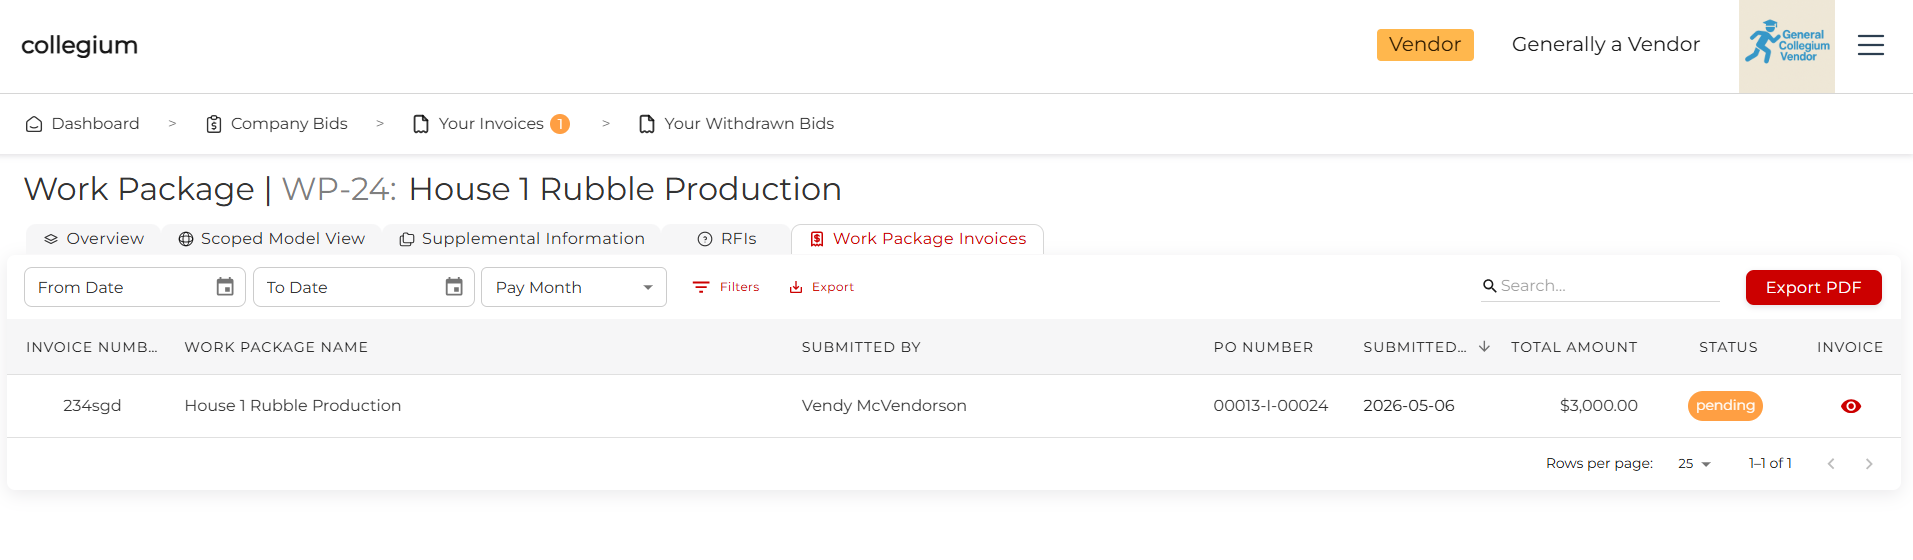Image resolution: width=1913 pixels, height=560 pixels.
Task: Click submitted date 2026-05-06
Action: [x=1409, y=406]
